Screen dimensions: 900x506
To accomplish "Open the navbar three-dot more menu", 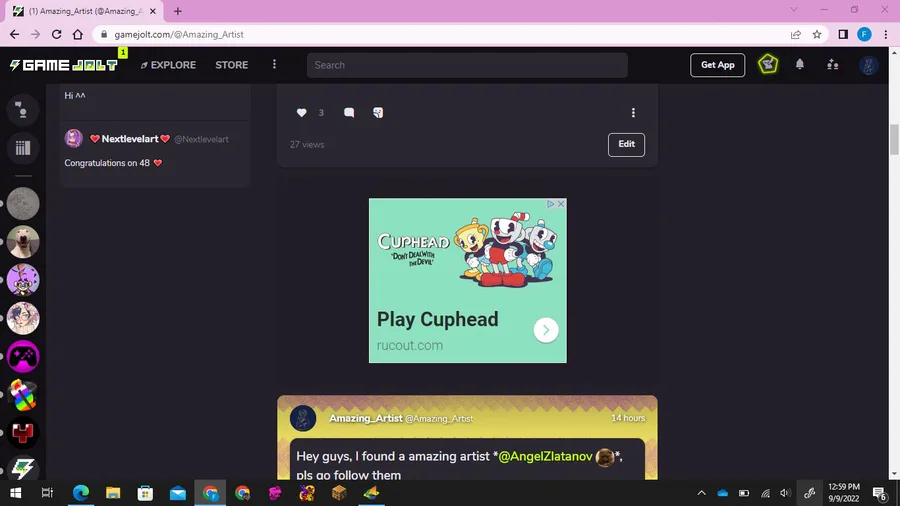I will click(274, 64).
